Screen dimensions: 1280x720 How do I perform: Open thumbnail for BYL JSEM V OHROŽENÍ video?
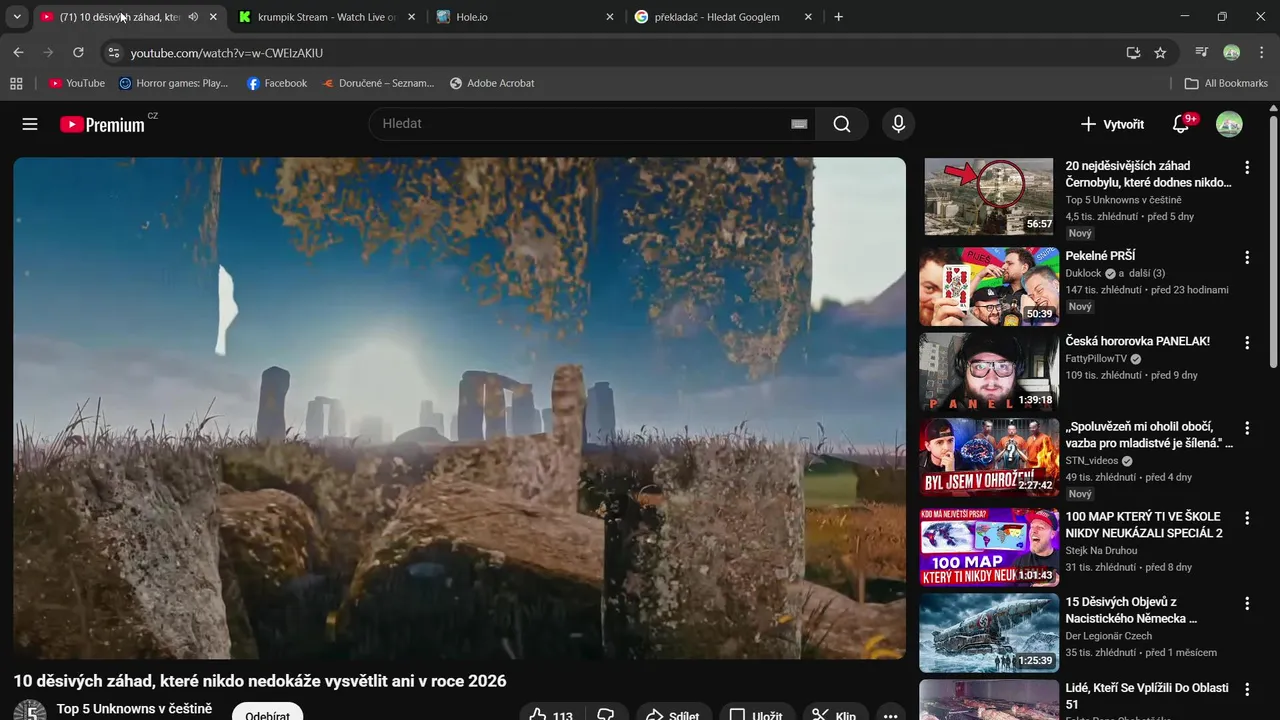tap(989, 457)
